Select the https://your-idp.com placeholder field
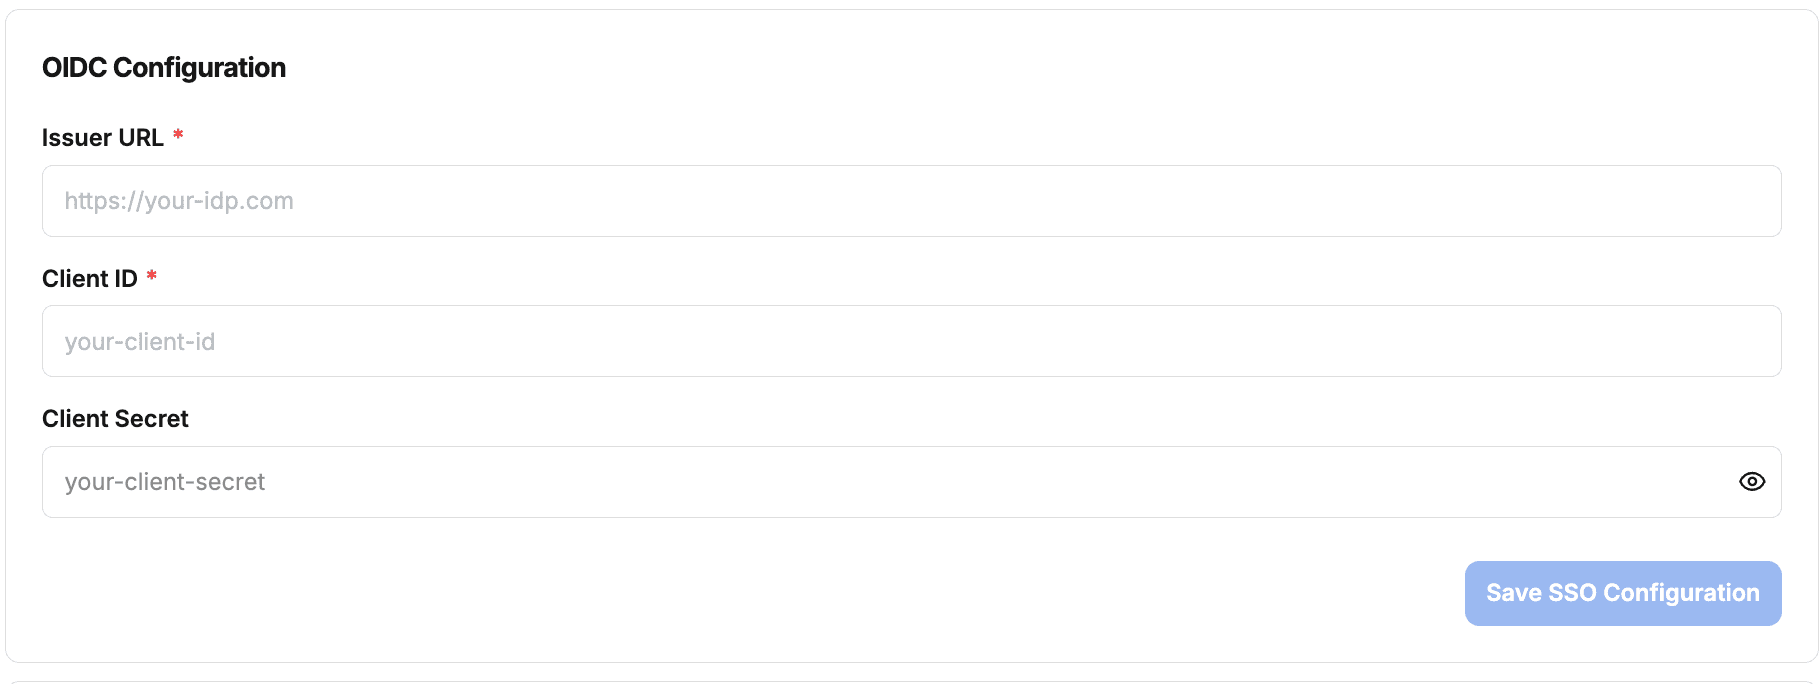This screenshot has width=1820, height=684. (x=910, y=201)
